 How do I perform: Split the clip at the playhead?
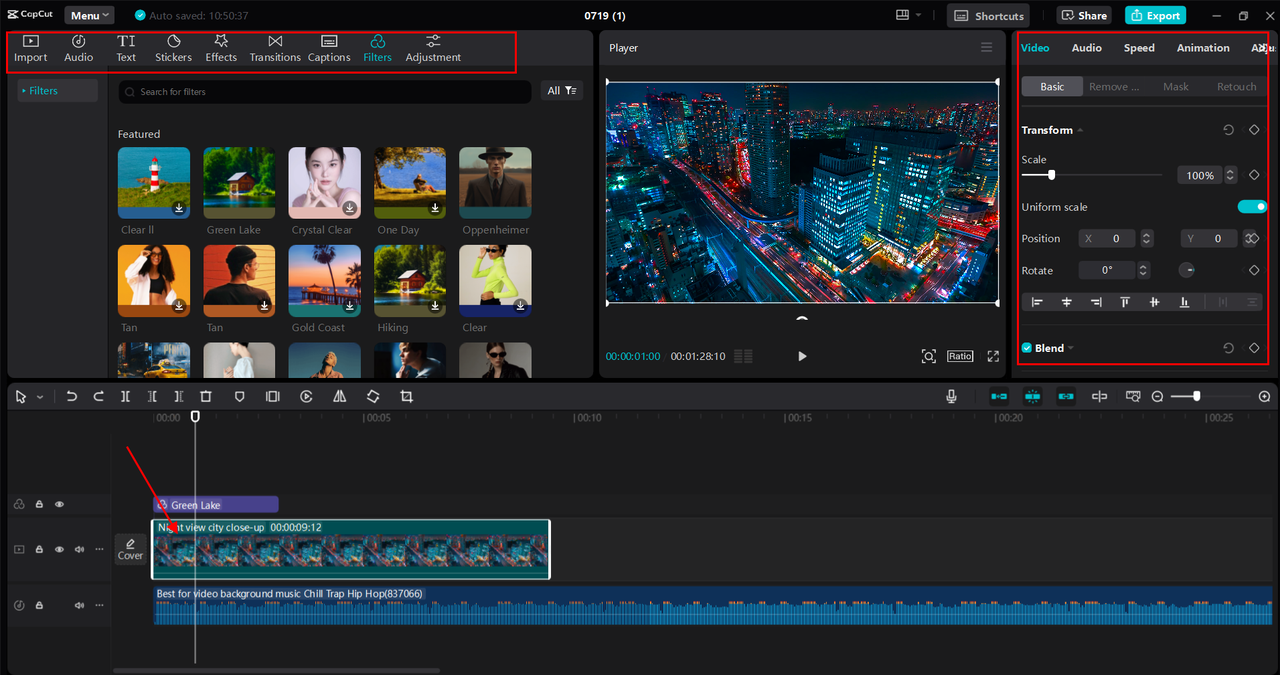(x=125, y=397)
